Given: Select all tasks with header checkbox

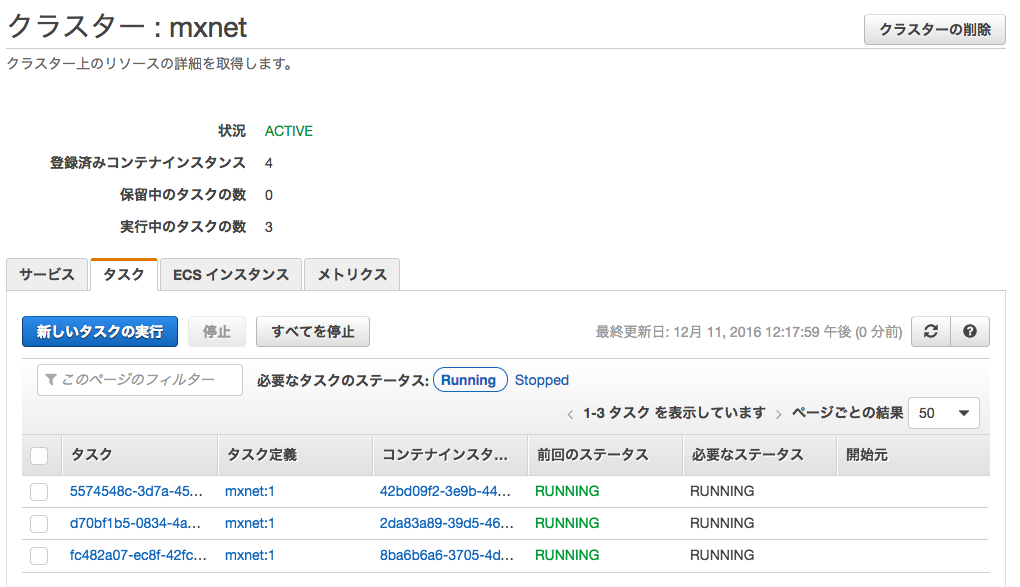Looking at the screenshot, I should (x=40, y=455).
